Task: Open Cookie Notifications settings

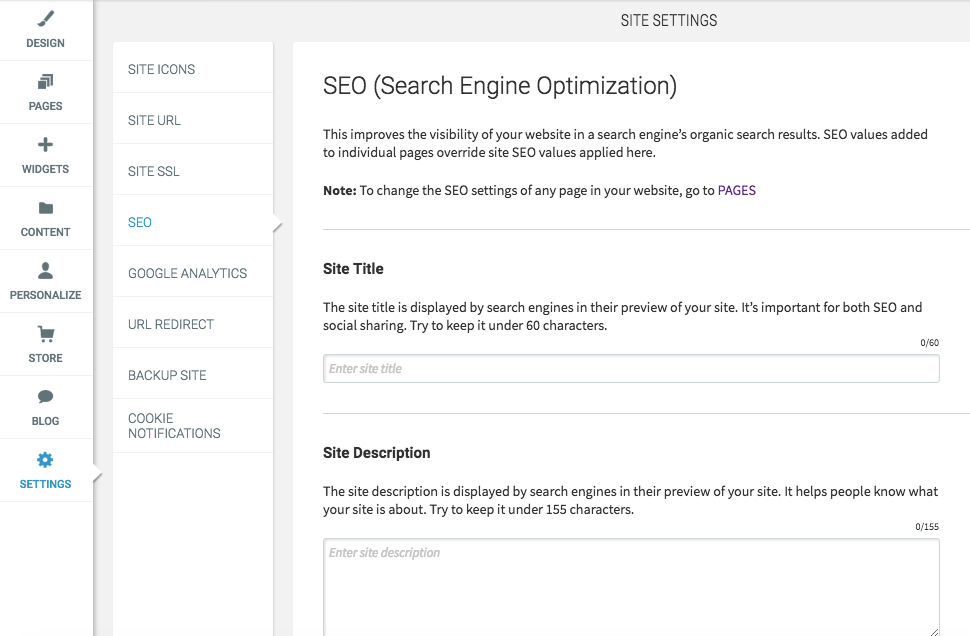Action: [193, 426]
